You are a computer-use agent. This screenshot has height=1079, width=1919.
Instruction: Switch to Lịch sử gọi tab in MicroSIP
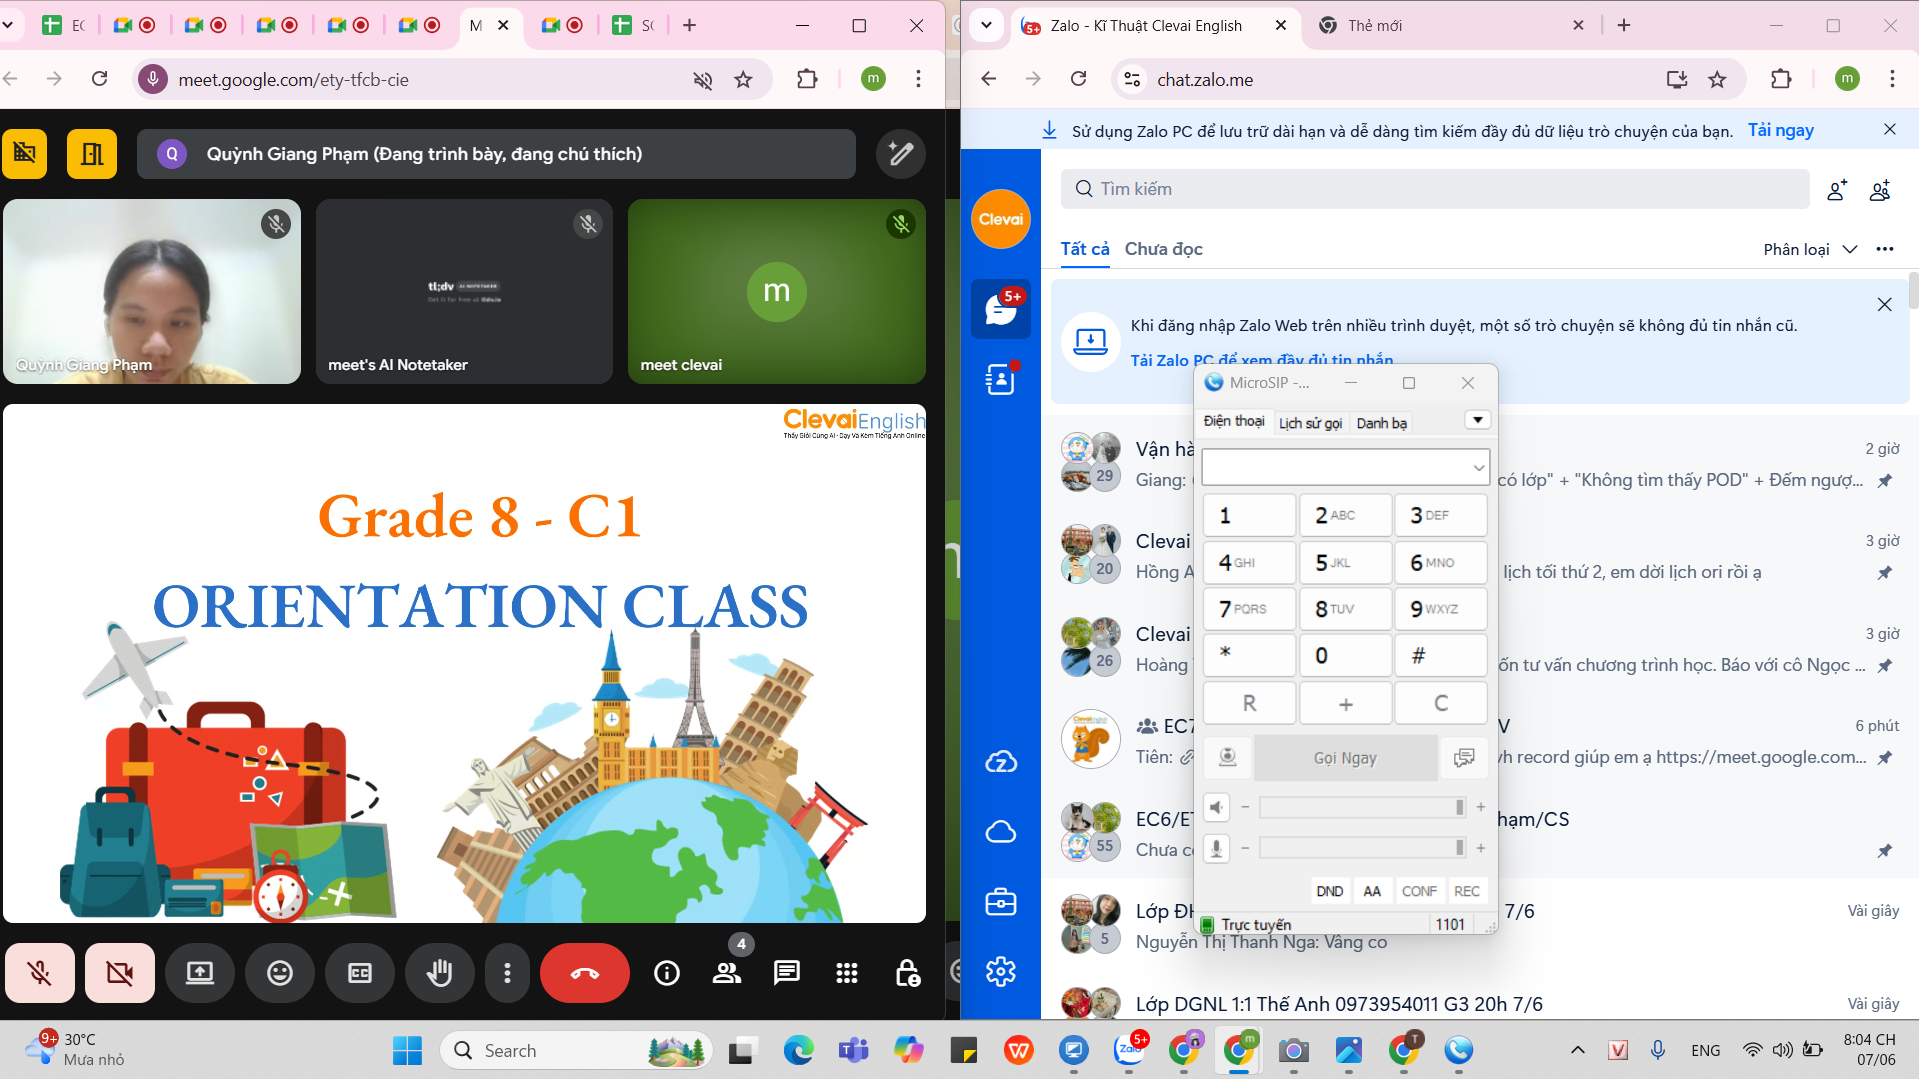(x=1310, y=423)
